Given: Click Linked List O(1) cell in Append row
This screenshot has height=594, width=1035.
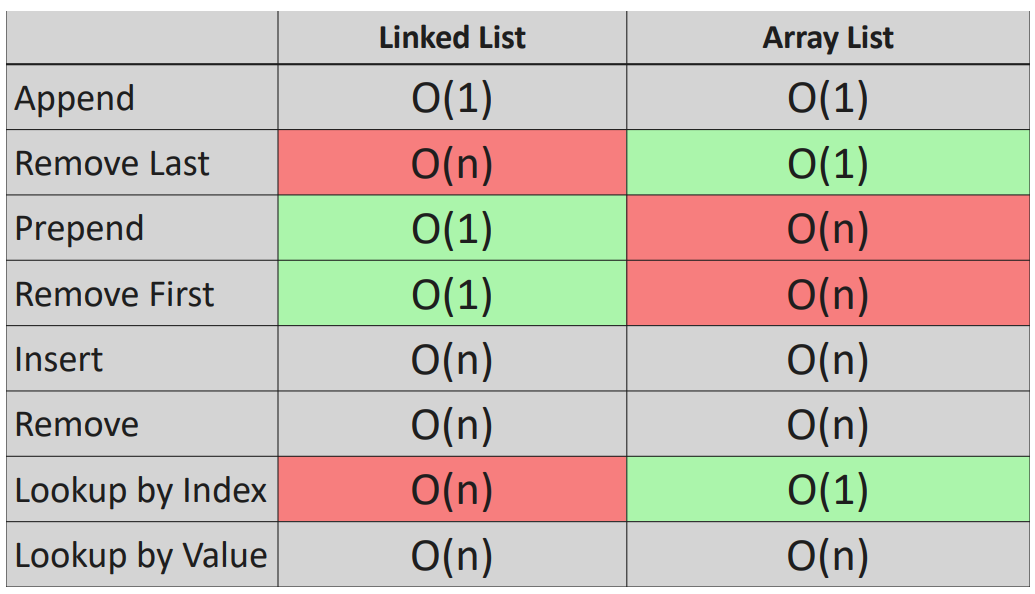Looking at the screenshot, I should coord(452,99).
